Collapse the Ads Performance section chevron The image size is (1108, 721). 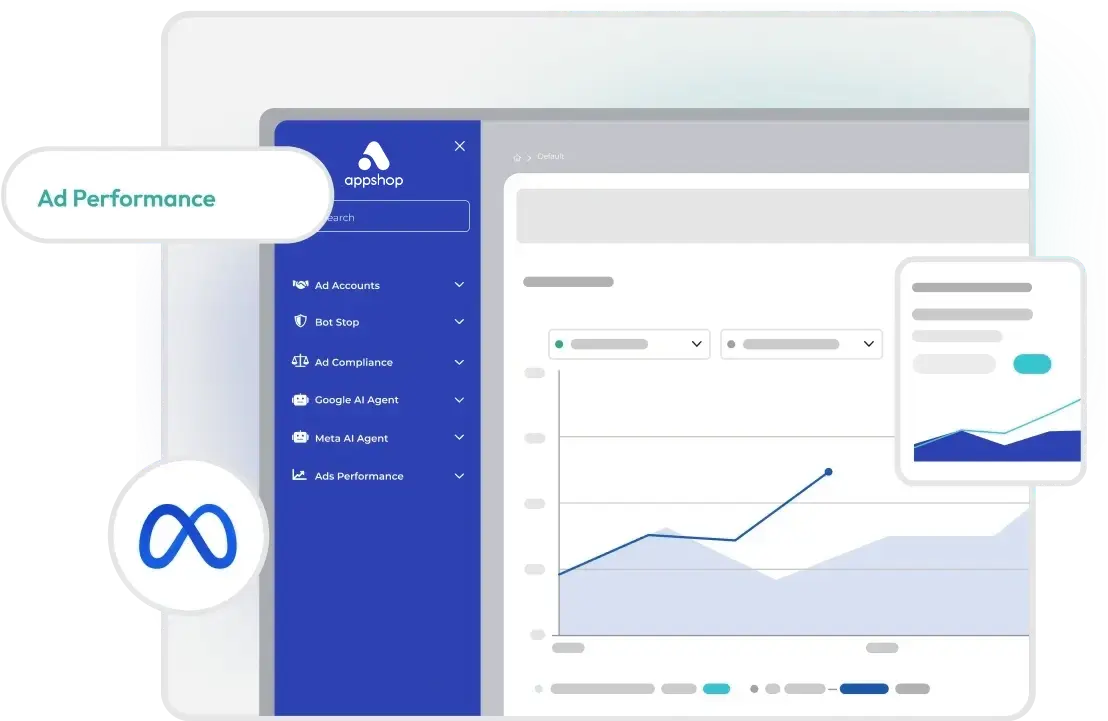459,476
